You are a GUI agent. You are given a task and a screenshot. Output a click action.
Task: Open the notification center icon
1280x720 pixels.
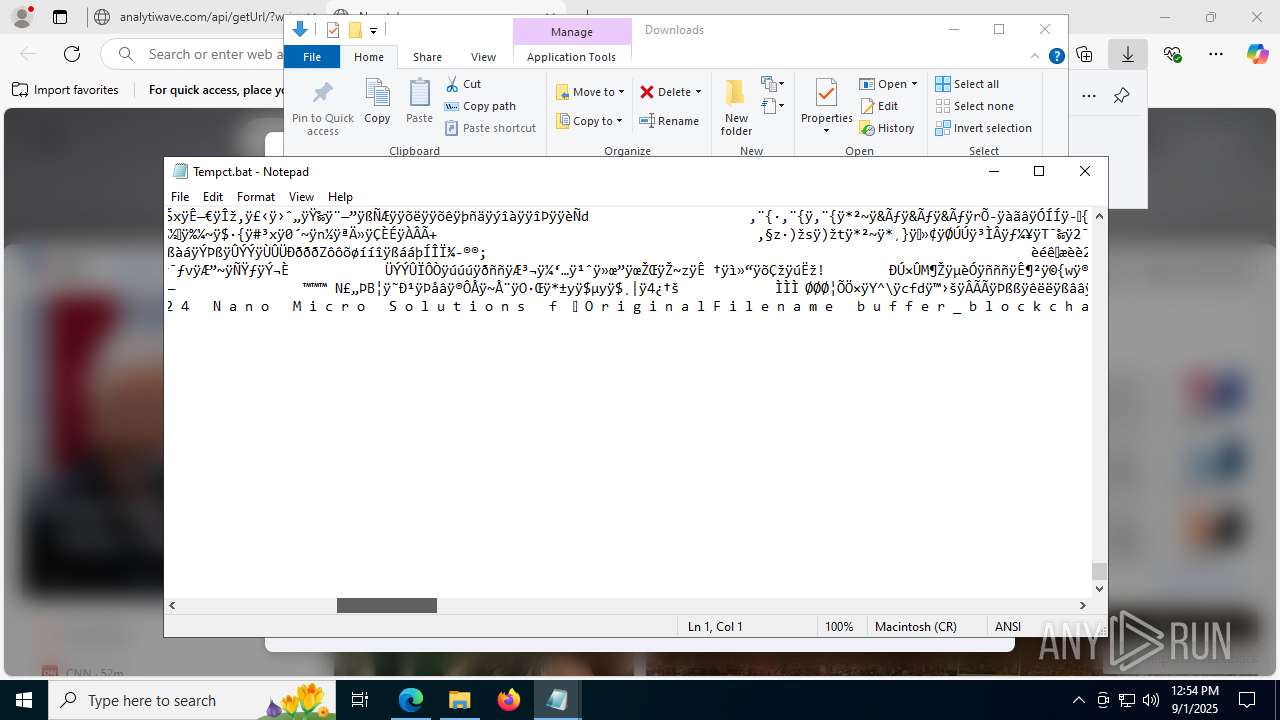pyautogui.click(x=1247, y=700)
